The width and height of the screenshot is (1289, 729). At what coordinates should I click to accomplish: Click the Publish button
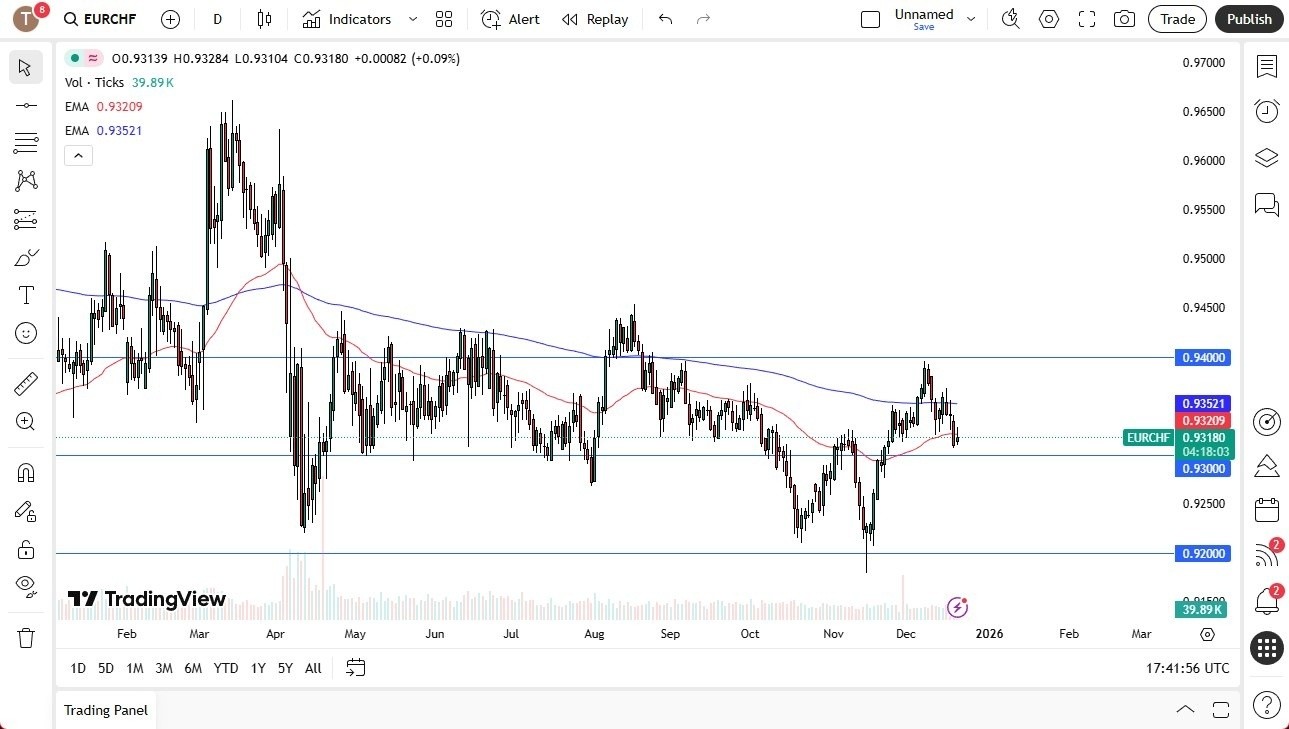1249,19
